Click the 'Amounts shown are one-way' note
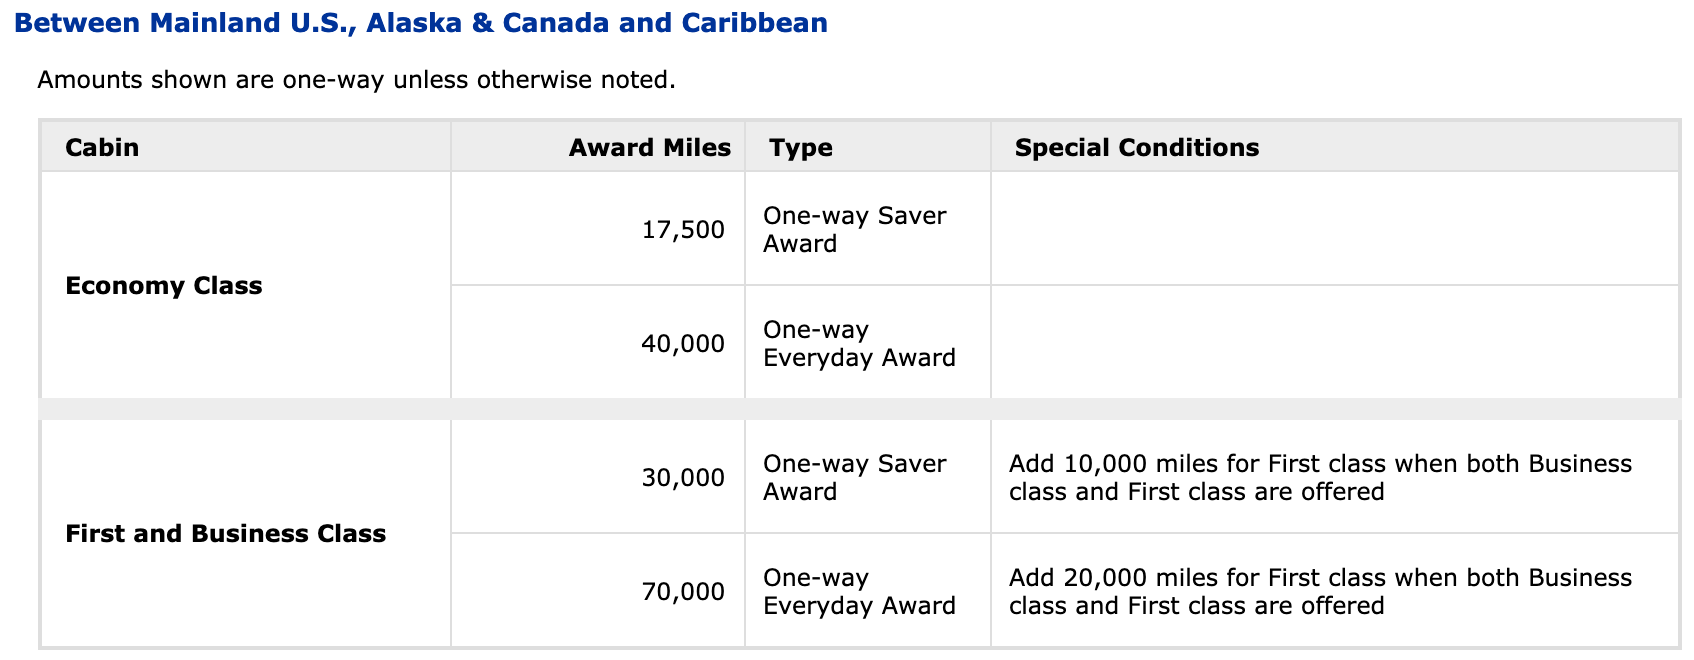The image size is (1694, 660). [356, 79]
